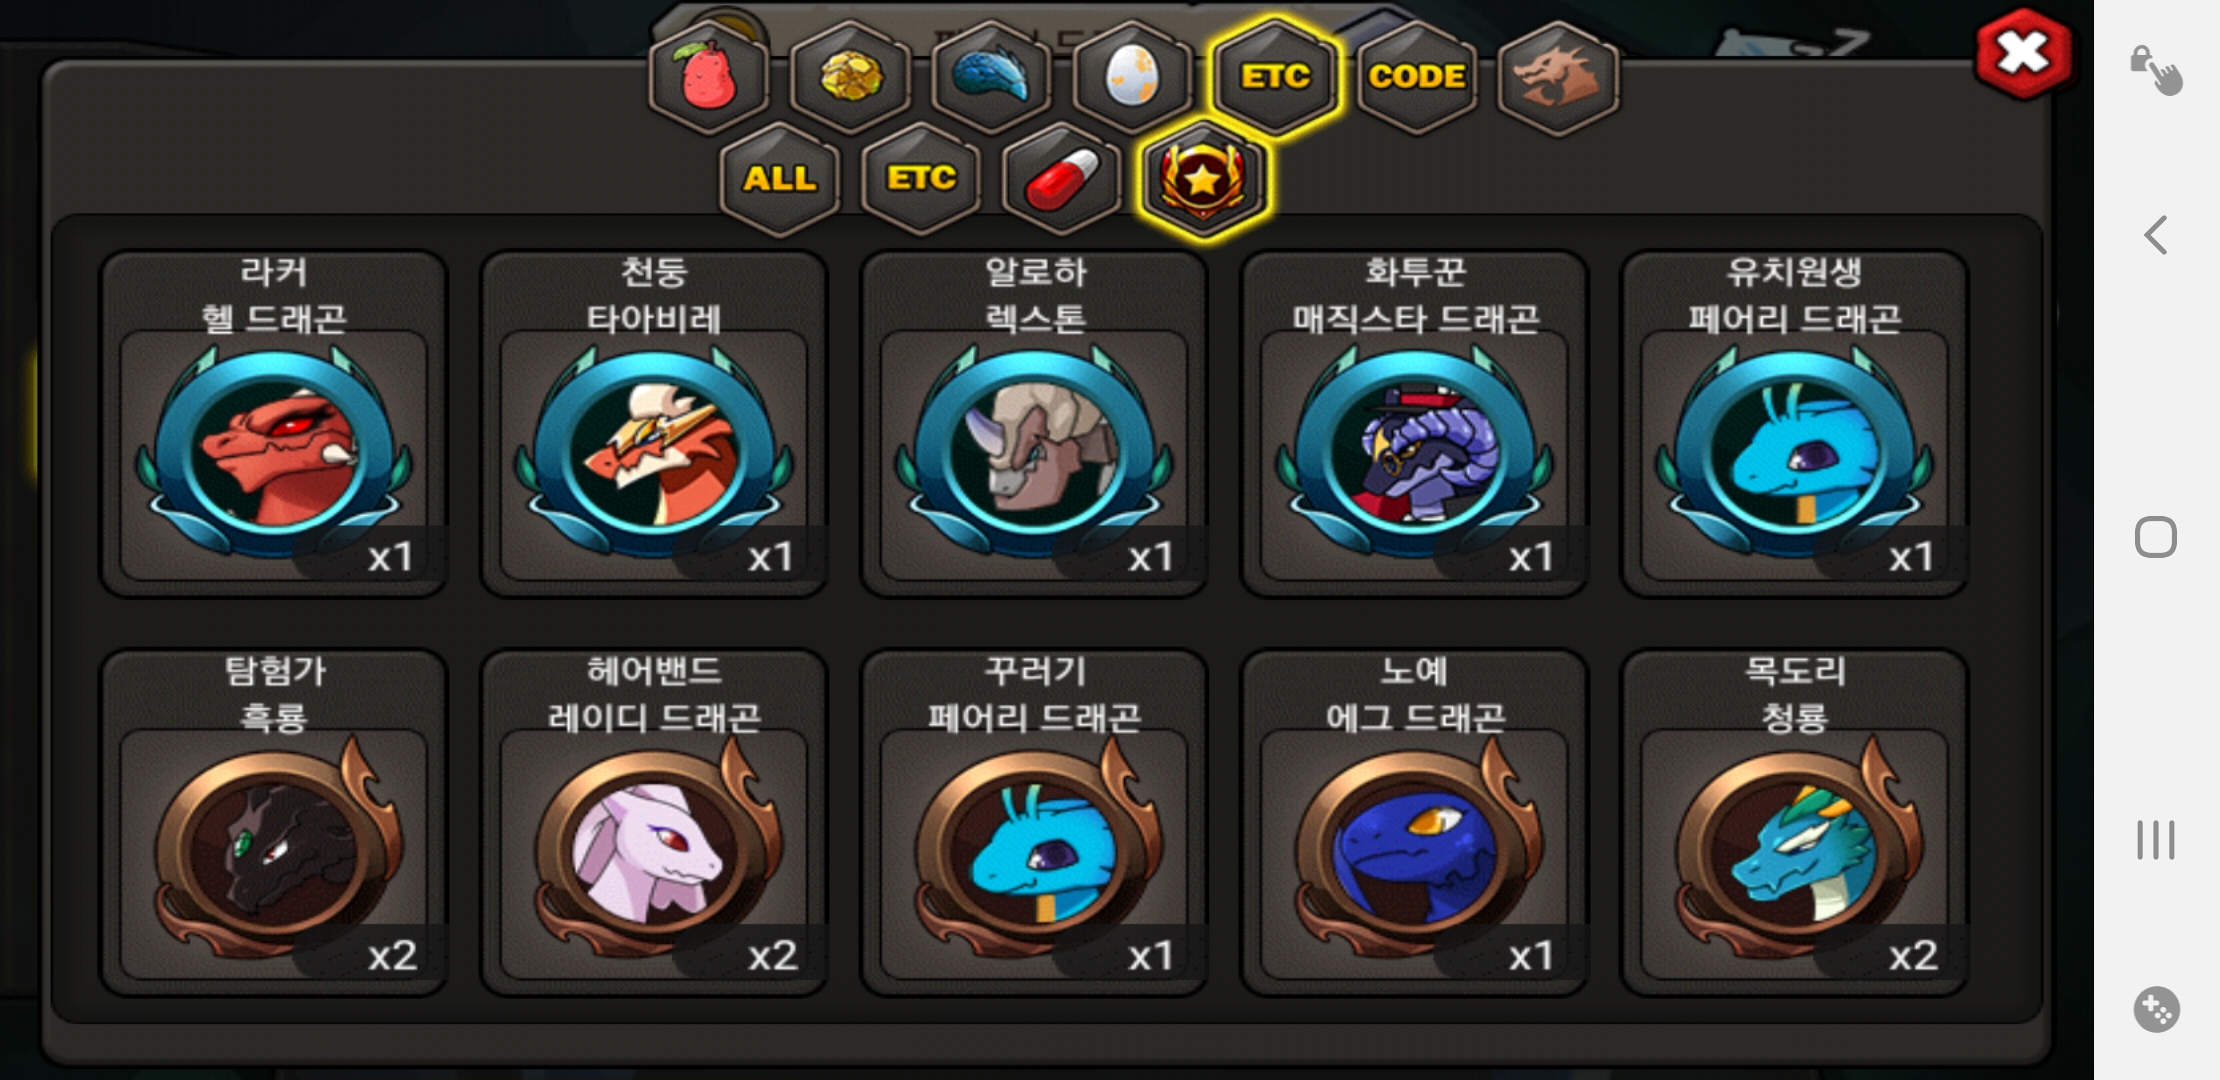Open the dragon head category hexagon
Image resolution: width=2220 pixels, height=1080 pixels.
pyautogui.click(x=1558, y=77)
